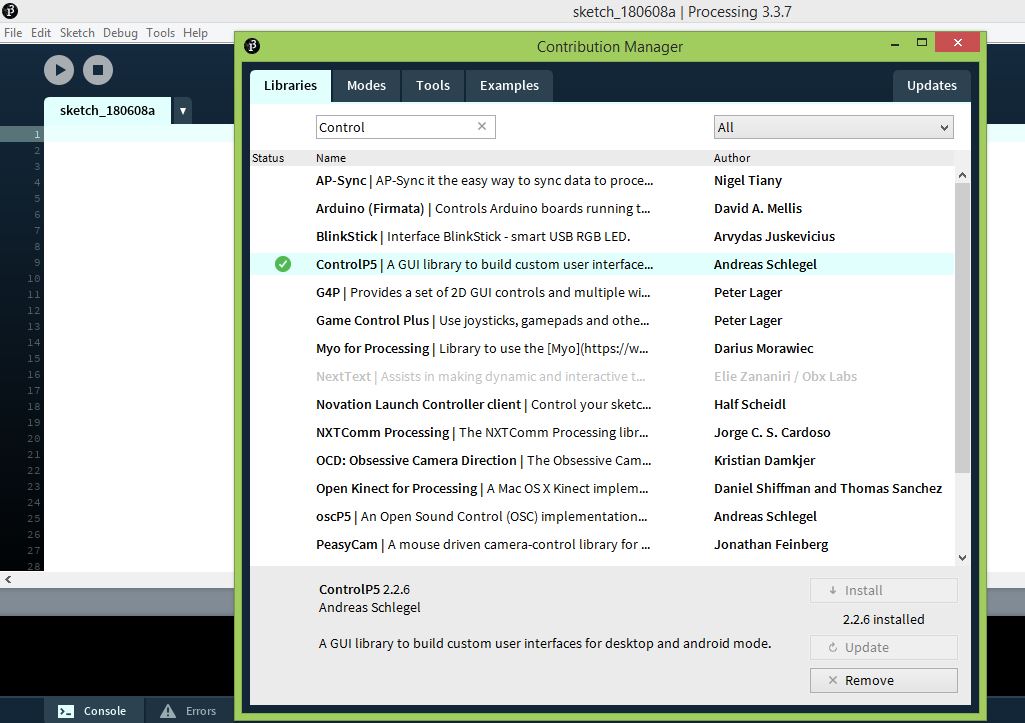Open the Debug menu
Screen dimensions: 1025x723
click(x=120, y=33)
